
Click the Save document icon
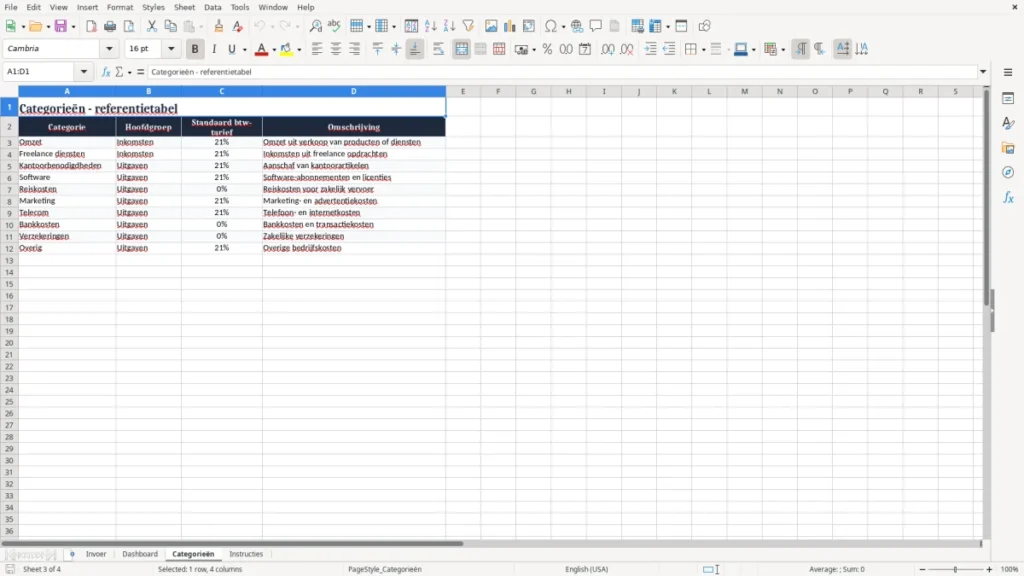(x=61, y=26)
